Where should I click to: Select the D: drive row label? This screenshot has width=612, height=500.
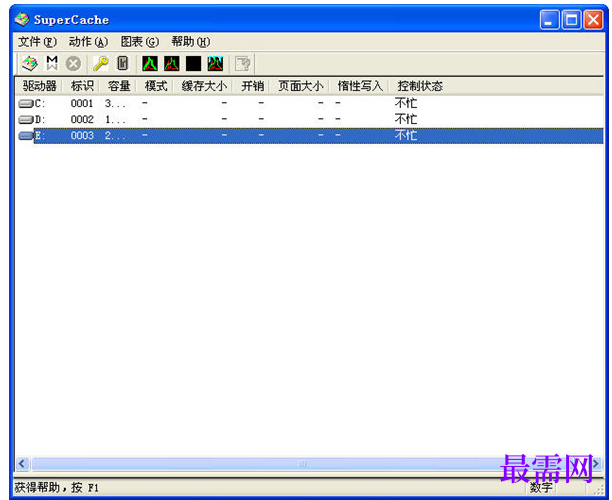(40, 119)
